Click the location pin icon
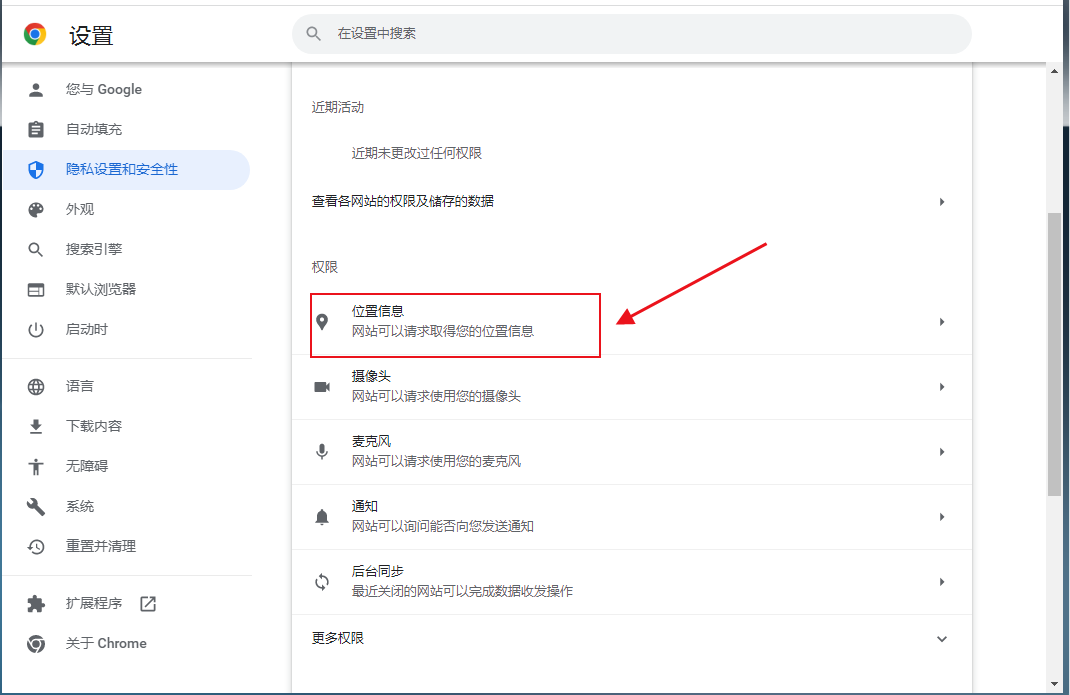This screenshot has width=1070, height=695. click(322, 322)
